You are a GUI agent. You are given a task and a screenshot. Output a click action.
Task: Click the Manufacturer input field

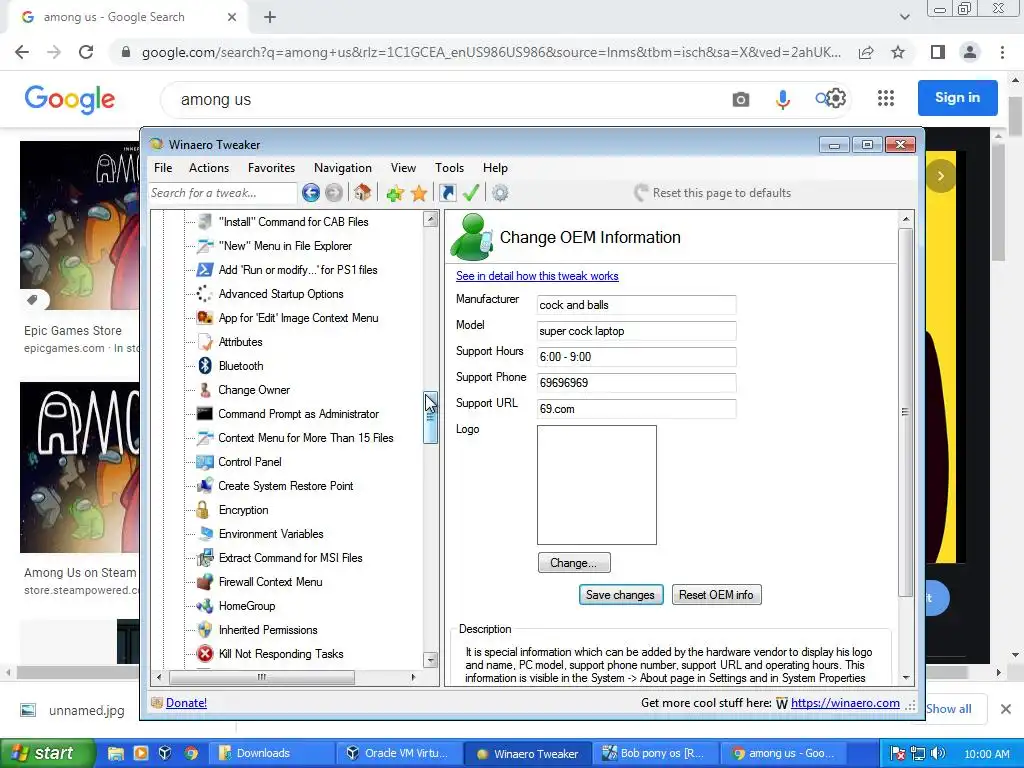pos(636,305)
